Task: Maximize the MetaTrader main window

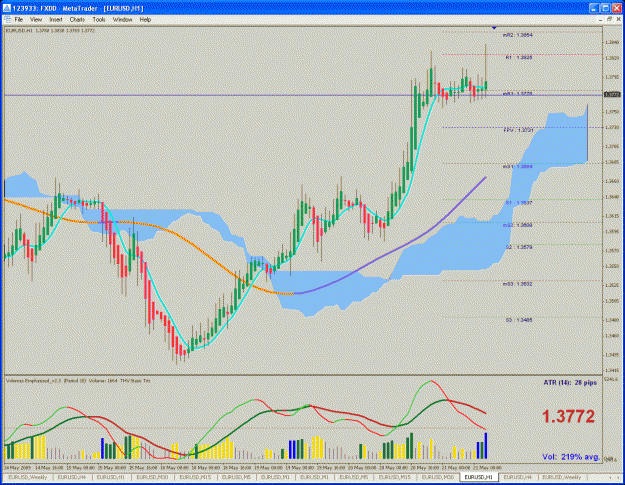Action: (605, 8)
